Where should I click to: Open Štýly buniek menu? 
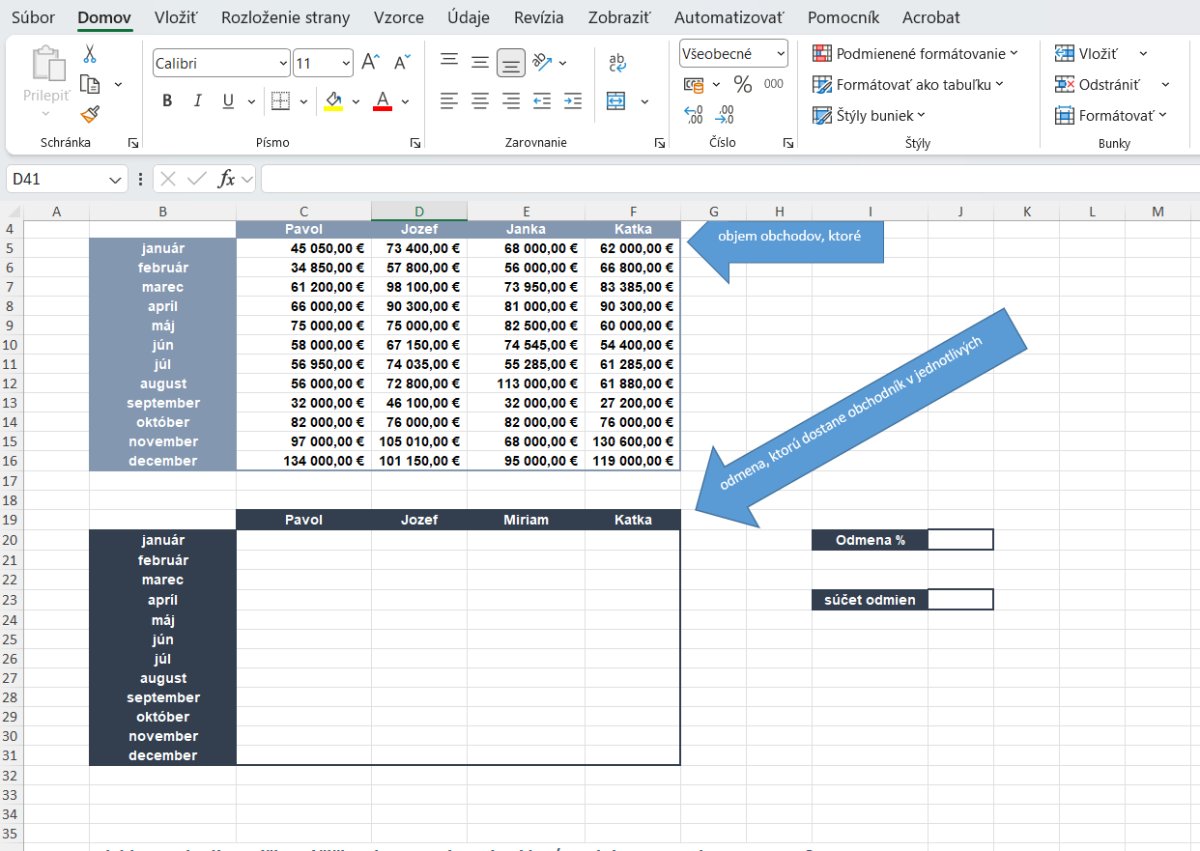869,115
